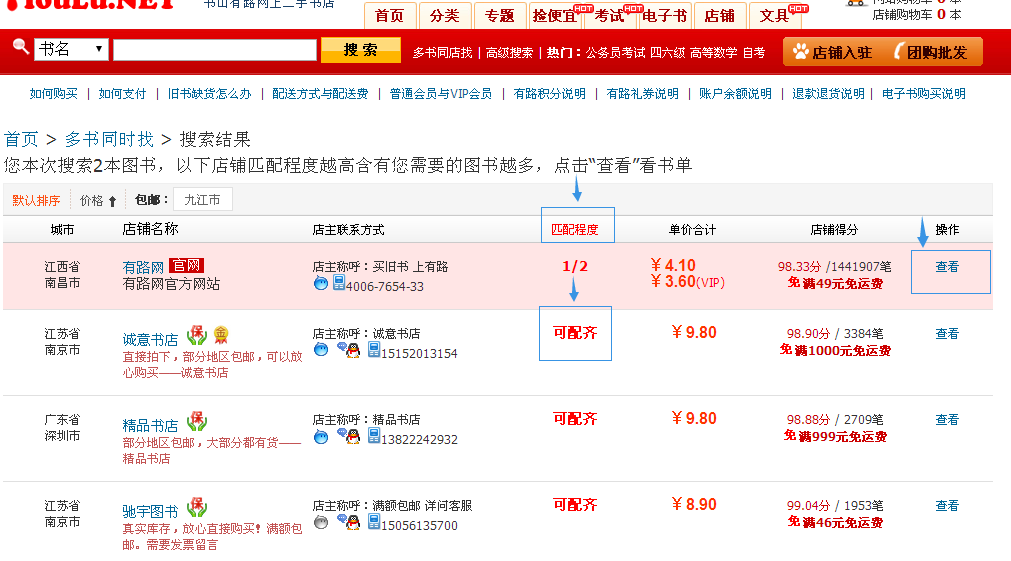Click the 保 guarantee icon next to 精品书店
Screen dimensions: 1011x561
pyautogui.click(x=197, y=421)
